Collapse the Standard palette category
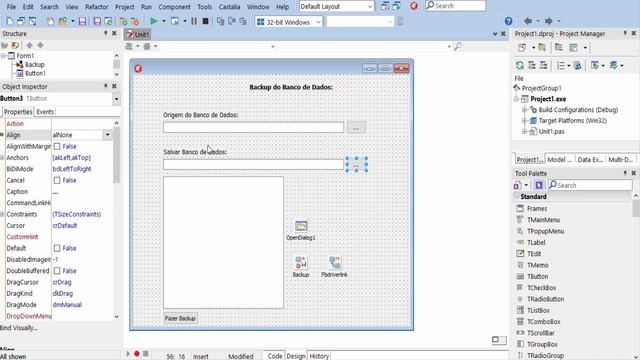The height and width of the screenshot is (360, 640). point(517,196)
